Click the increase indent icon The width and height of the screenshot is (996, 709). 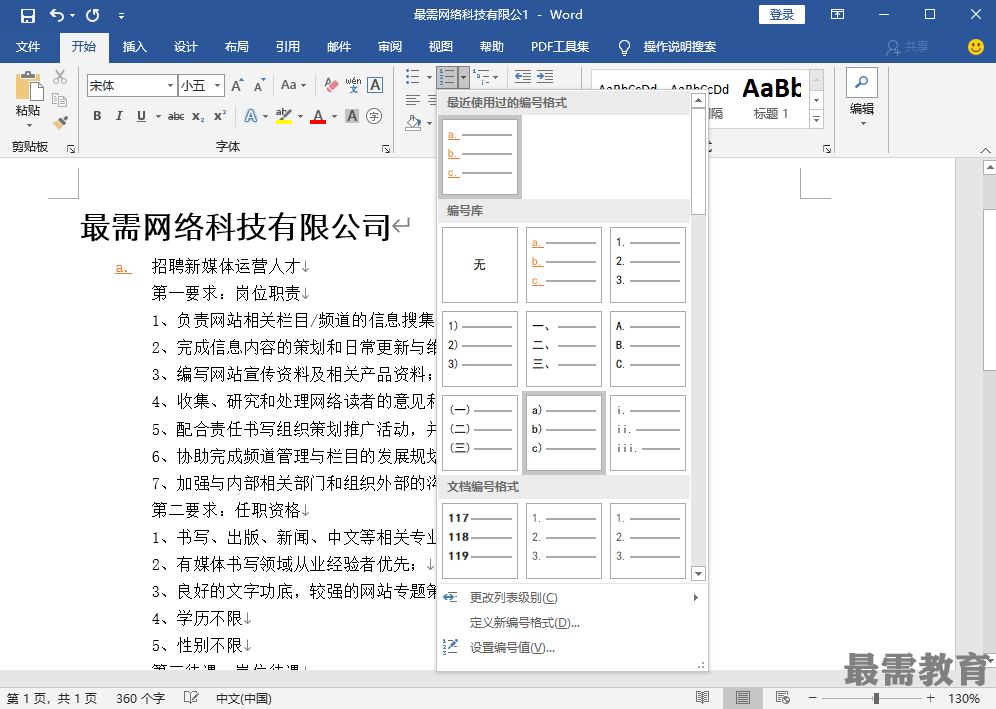(545, 77)
